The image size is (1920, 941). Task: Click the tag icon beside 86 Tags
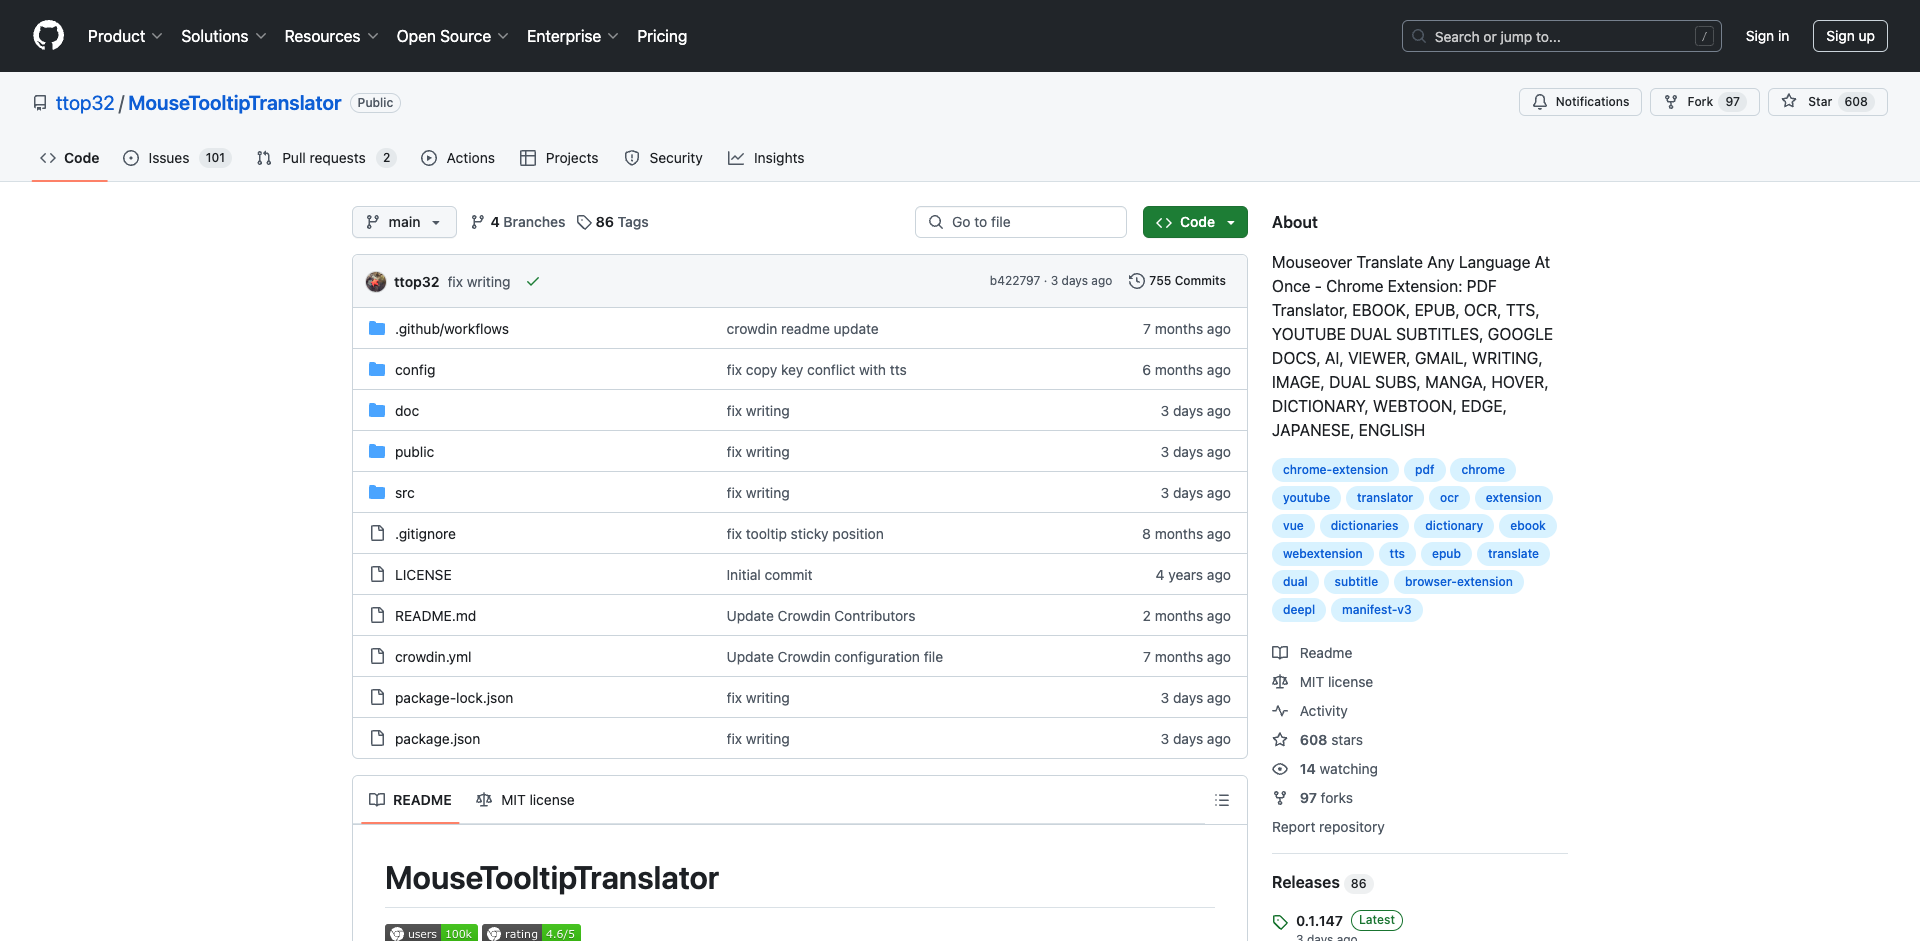pos(584,222)
